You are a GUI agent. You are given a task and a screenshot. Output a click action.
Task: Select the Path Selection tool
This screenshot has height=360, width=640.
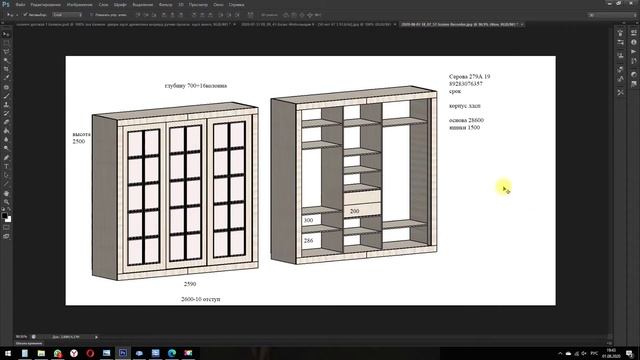[x=6, y=175]
